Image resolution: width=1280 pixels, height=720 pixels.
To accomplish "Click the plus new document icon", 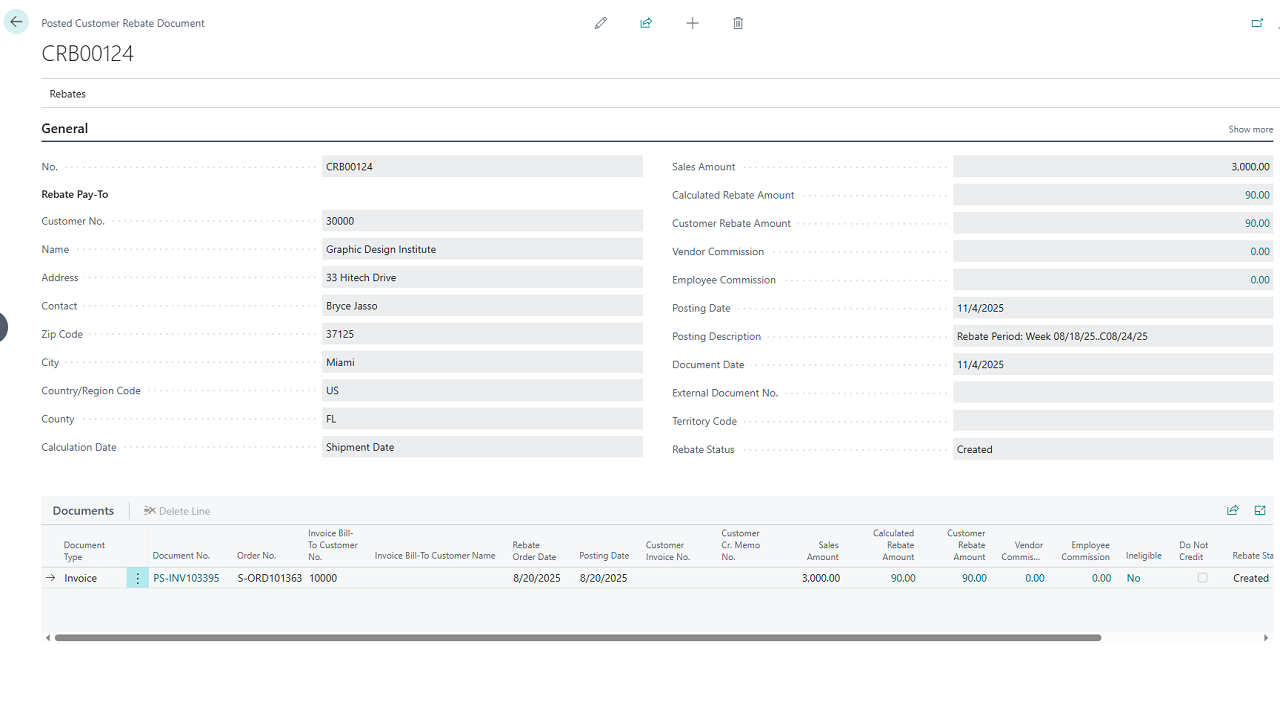I will coord(692,23).
